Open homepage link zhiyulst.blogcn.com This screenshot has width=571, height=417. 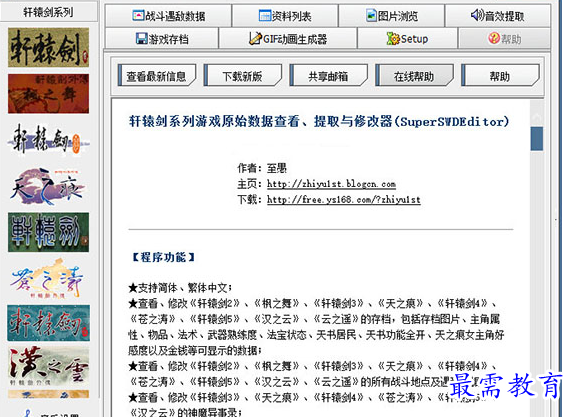point(331,184)
